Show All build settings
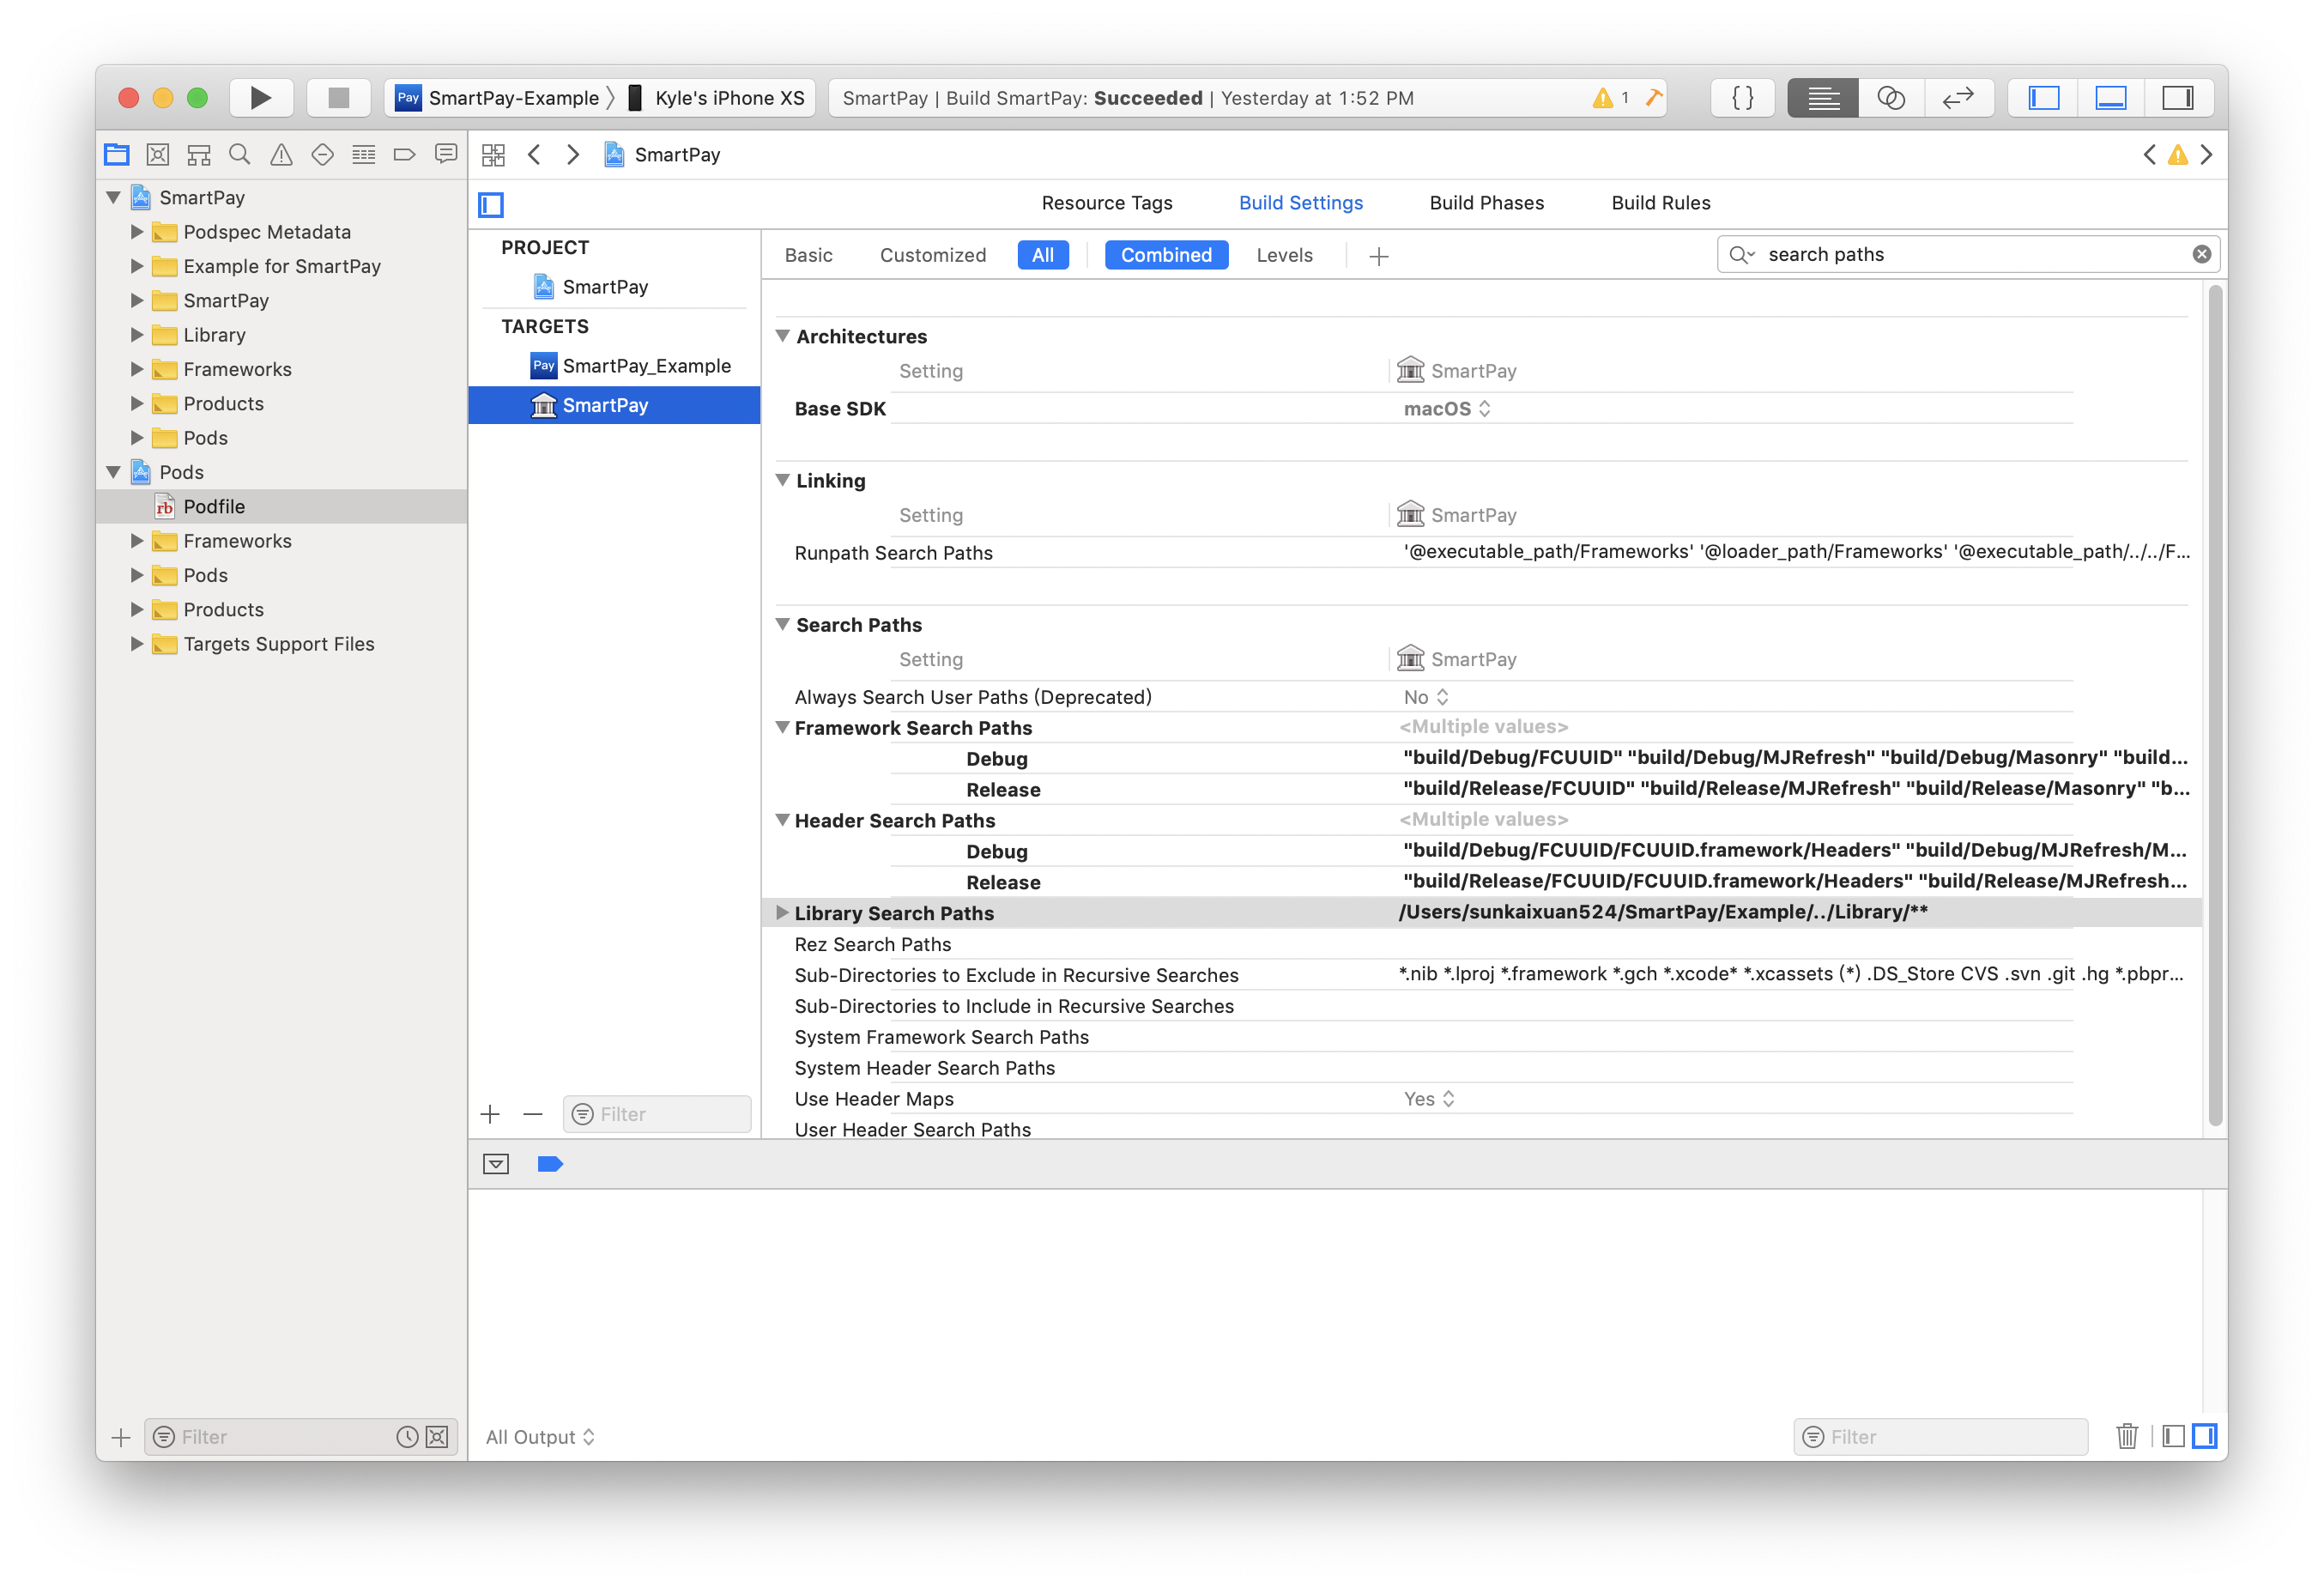This screenshot has width=2324, height=1588. tap(1043, 255)
